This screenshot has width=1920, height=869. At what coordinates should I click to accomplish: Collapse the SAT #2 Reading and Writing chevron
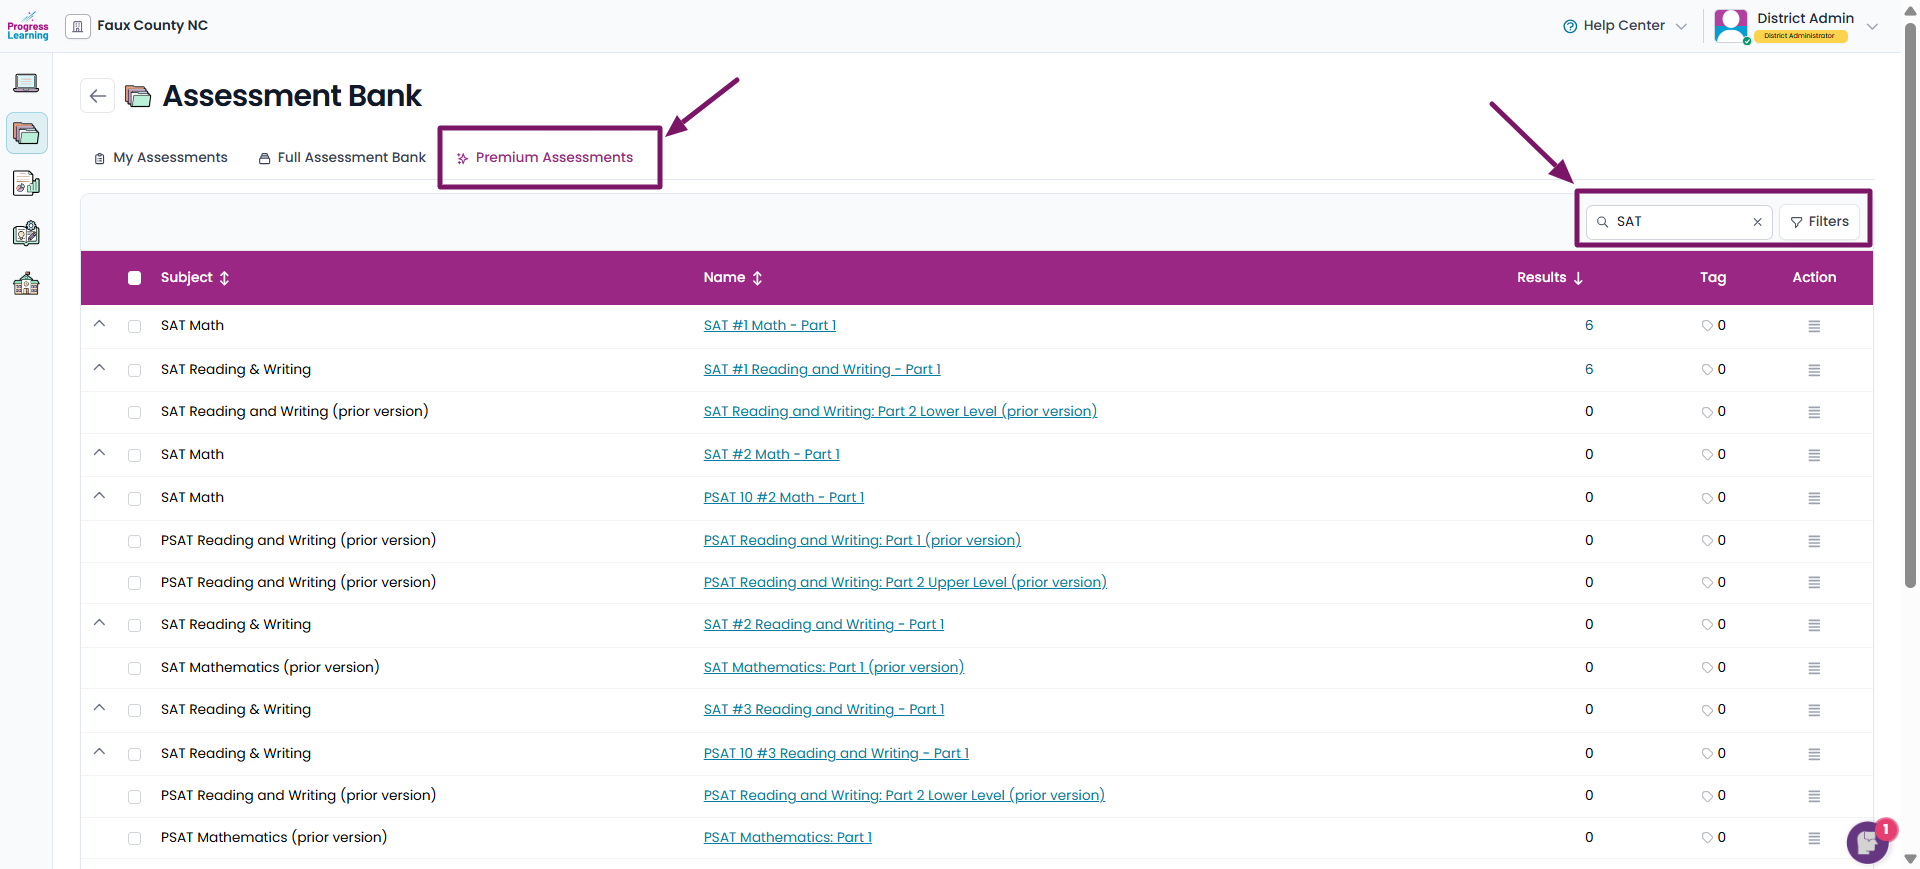click(x=99, y=623)
